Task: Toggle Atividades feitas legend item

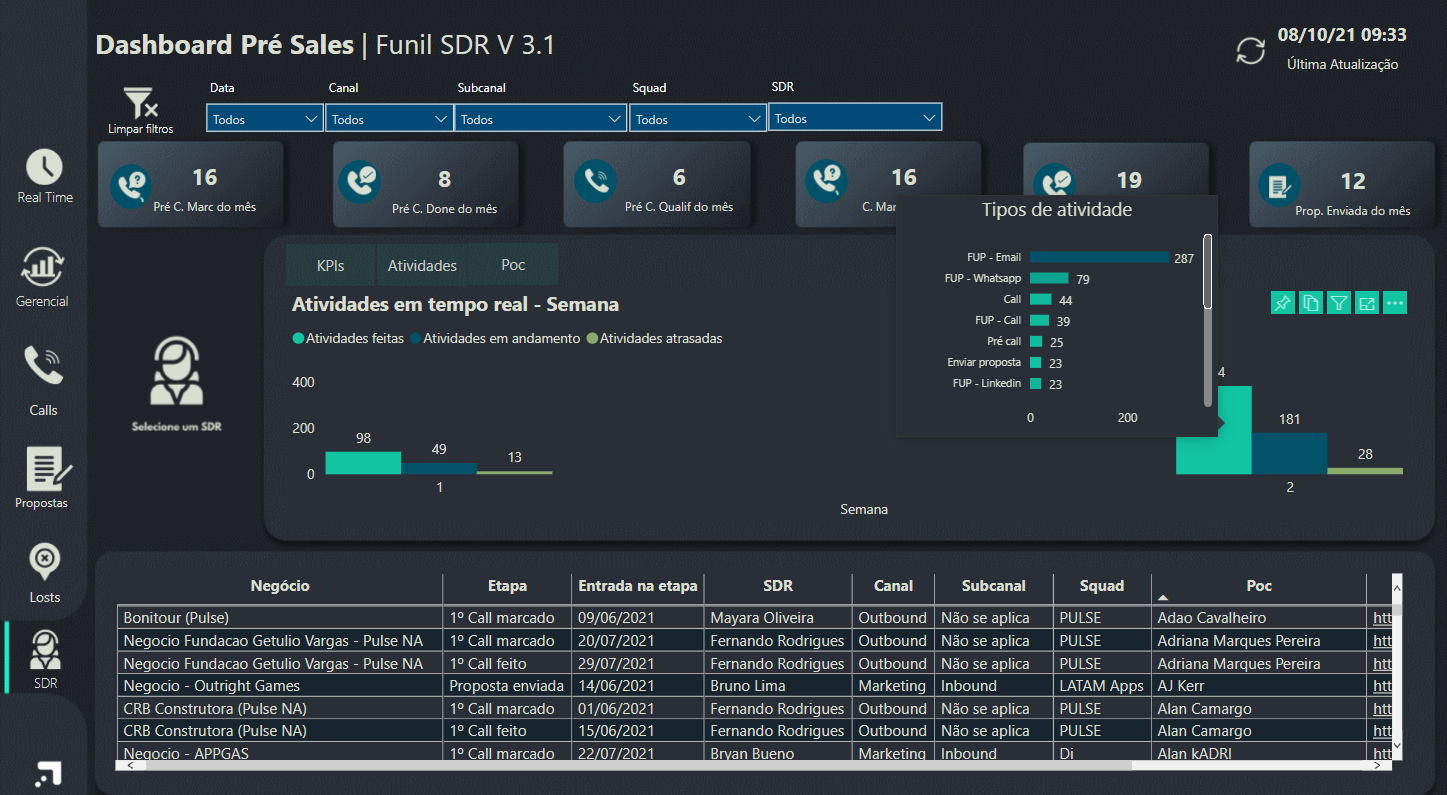Action: [x=348, y=338]
